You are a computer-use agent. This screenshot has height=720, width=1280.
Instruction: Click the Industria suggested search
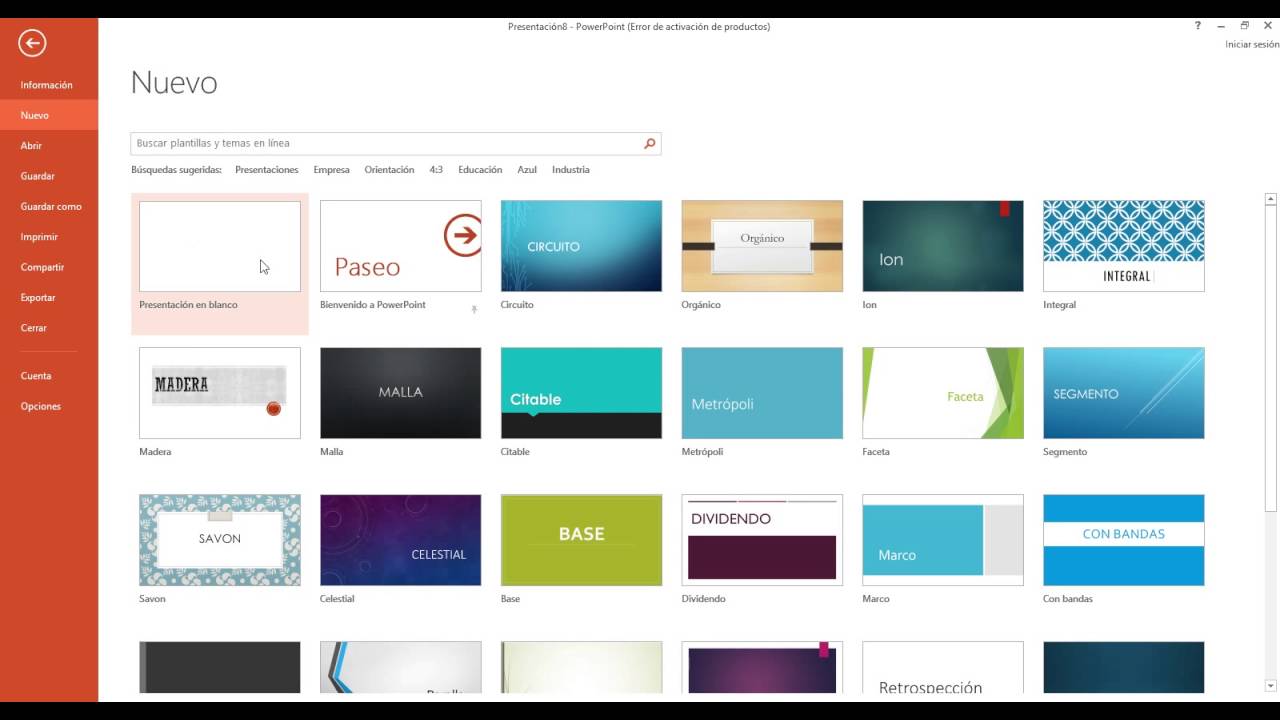coord(571,170)
